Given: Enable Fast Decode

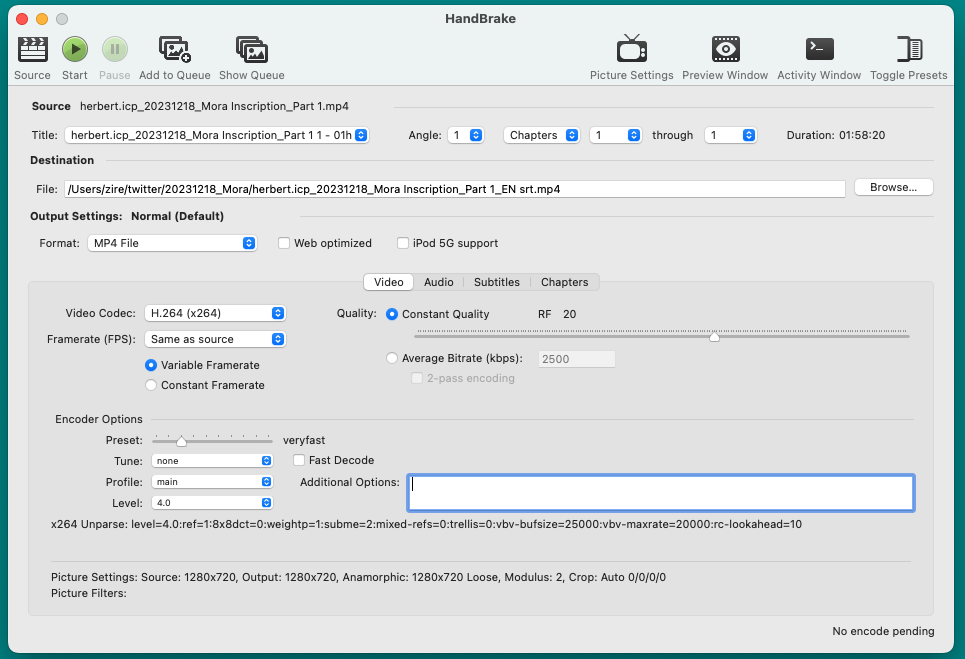Looking at the screenshot, I should [x=299, y=460].
